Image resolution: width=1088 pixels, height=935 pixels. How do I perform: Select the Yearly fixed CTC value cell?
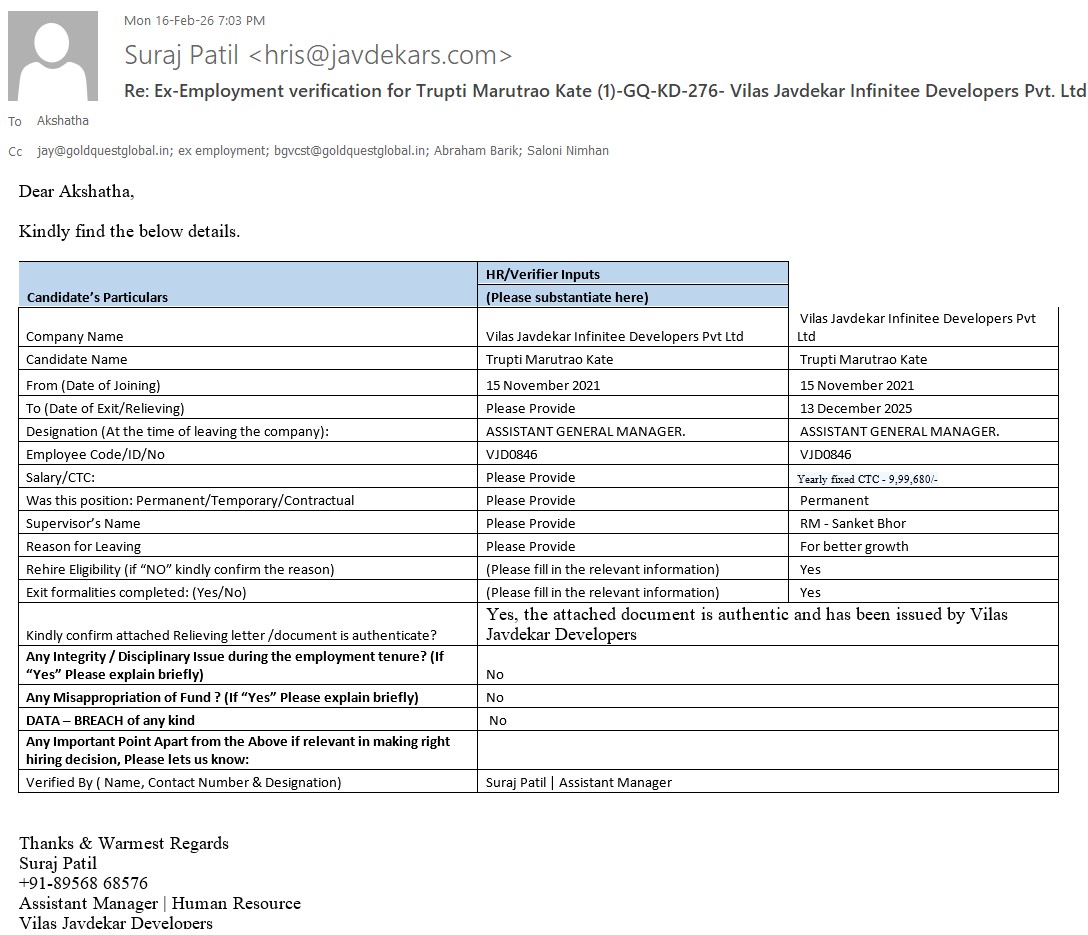867,479
